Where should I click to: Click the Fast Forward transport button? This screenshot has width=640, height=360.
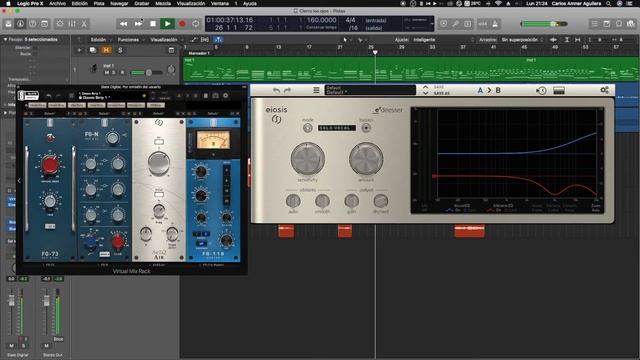[138, 24]
